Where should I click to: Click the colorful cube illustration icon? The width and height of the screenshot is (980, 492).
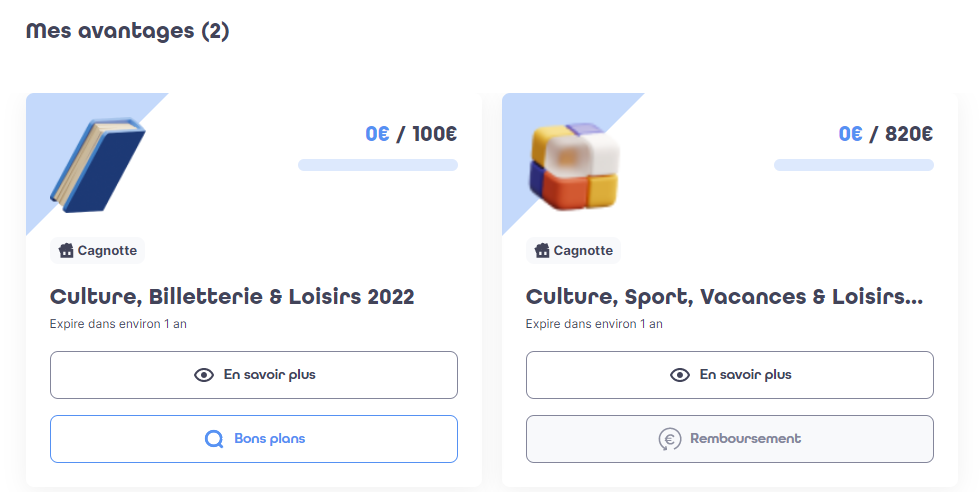pyautogui.click(x=574, y=166)
